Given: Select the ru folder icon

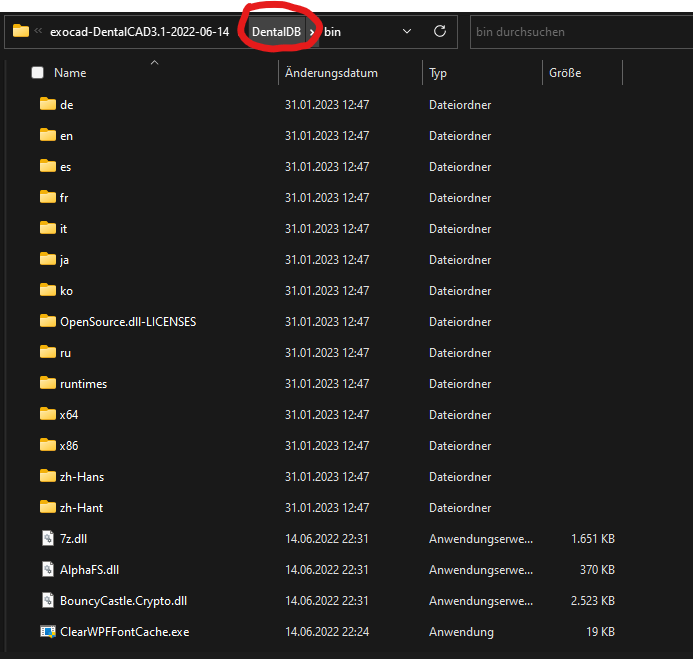Looking at the screenshot, I should coord(48,352).
